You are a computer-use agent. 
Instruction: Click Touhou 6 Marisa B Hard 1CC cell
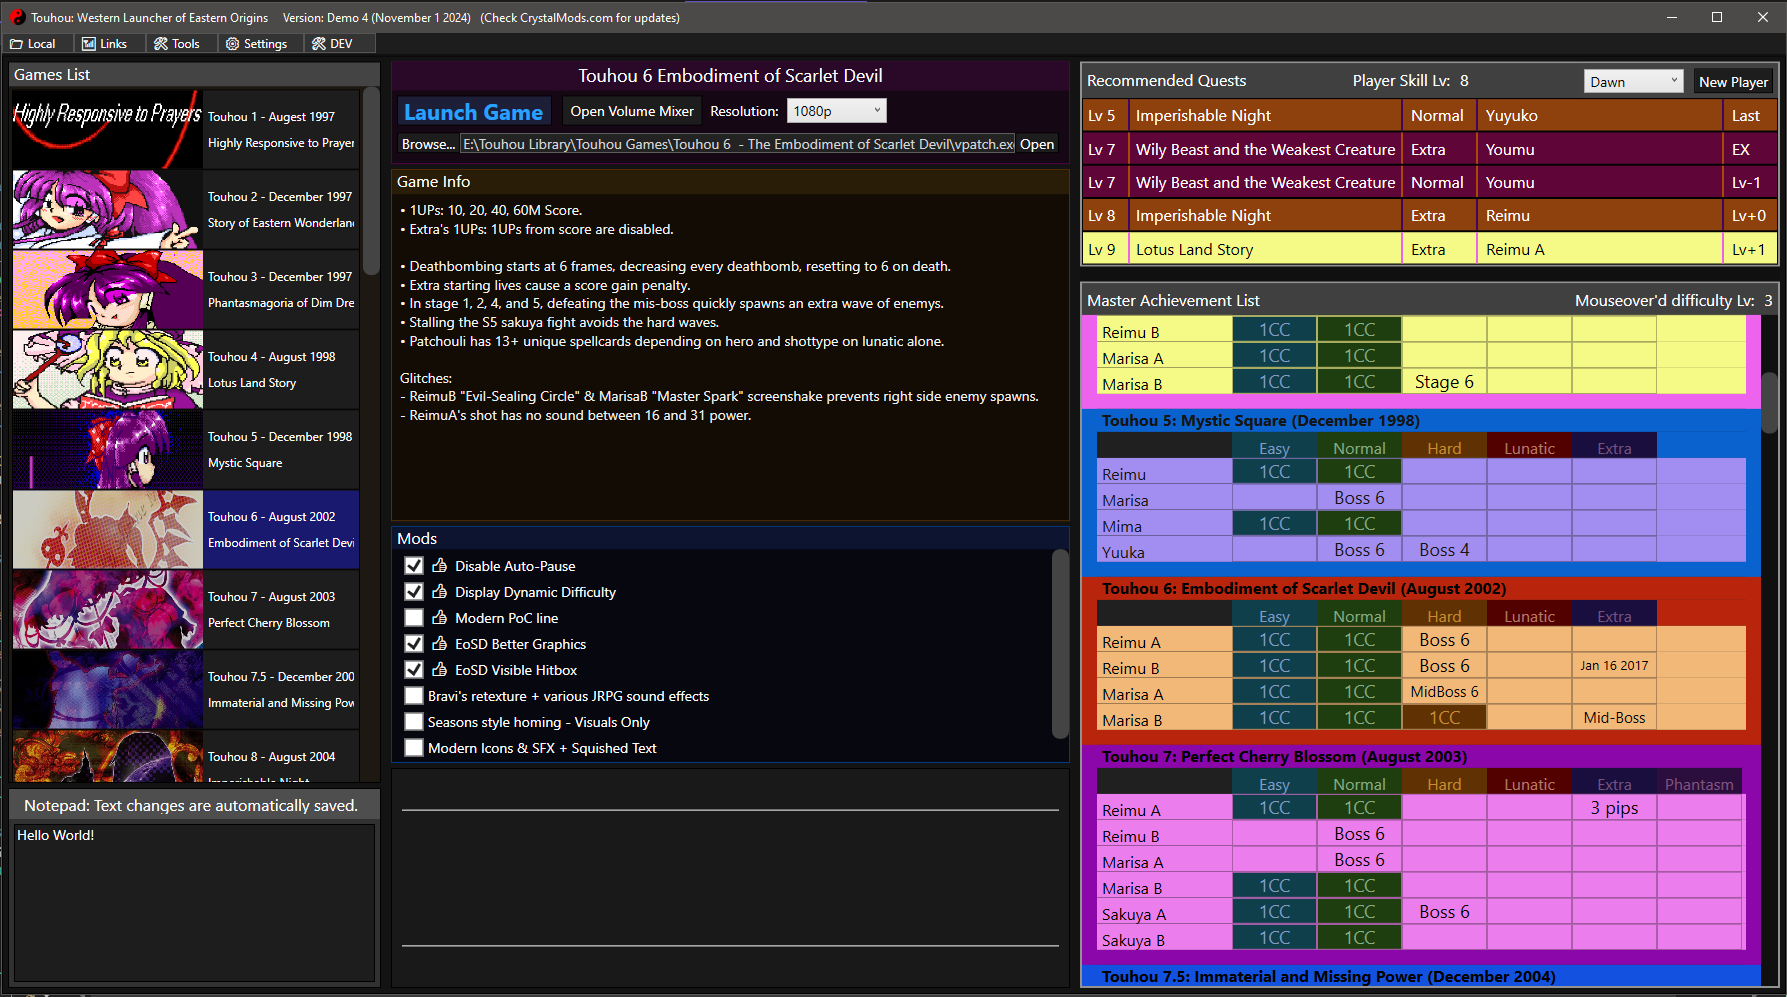pyautogui.click(x=1444, y=718)
